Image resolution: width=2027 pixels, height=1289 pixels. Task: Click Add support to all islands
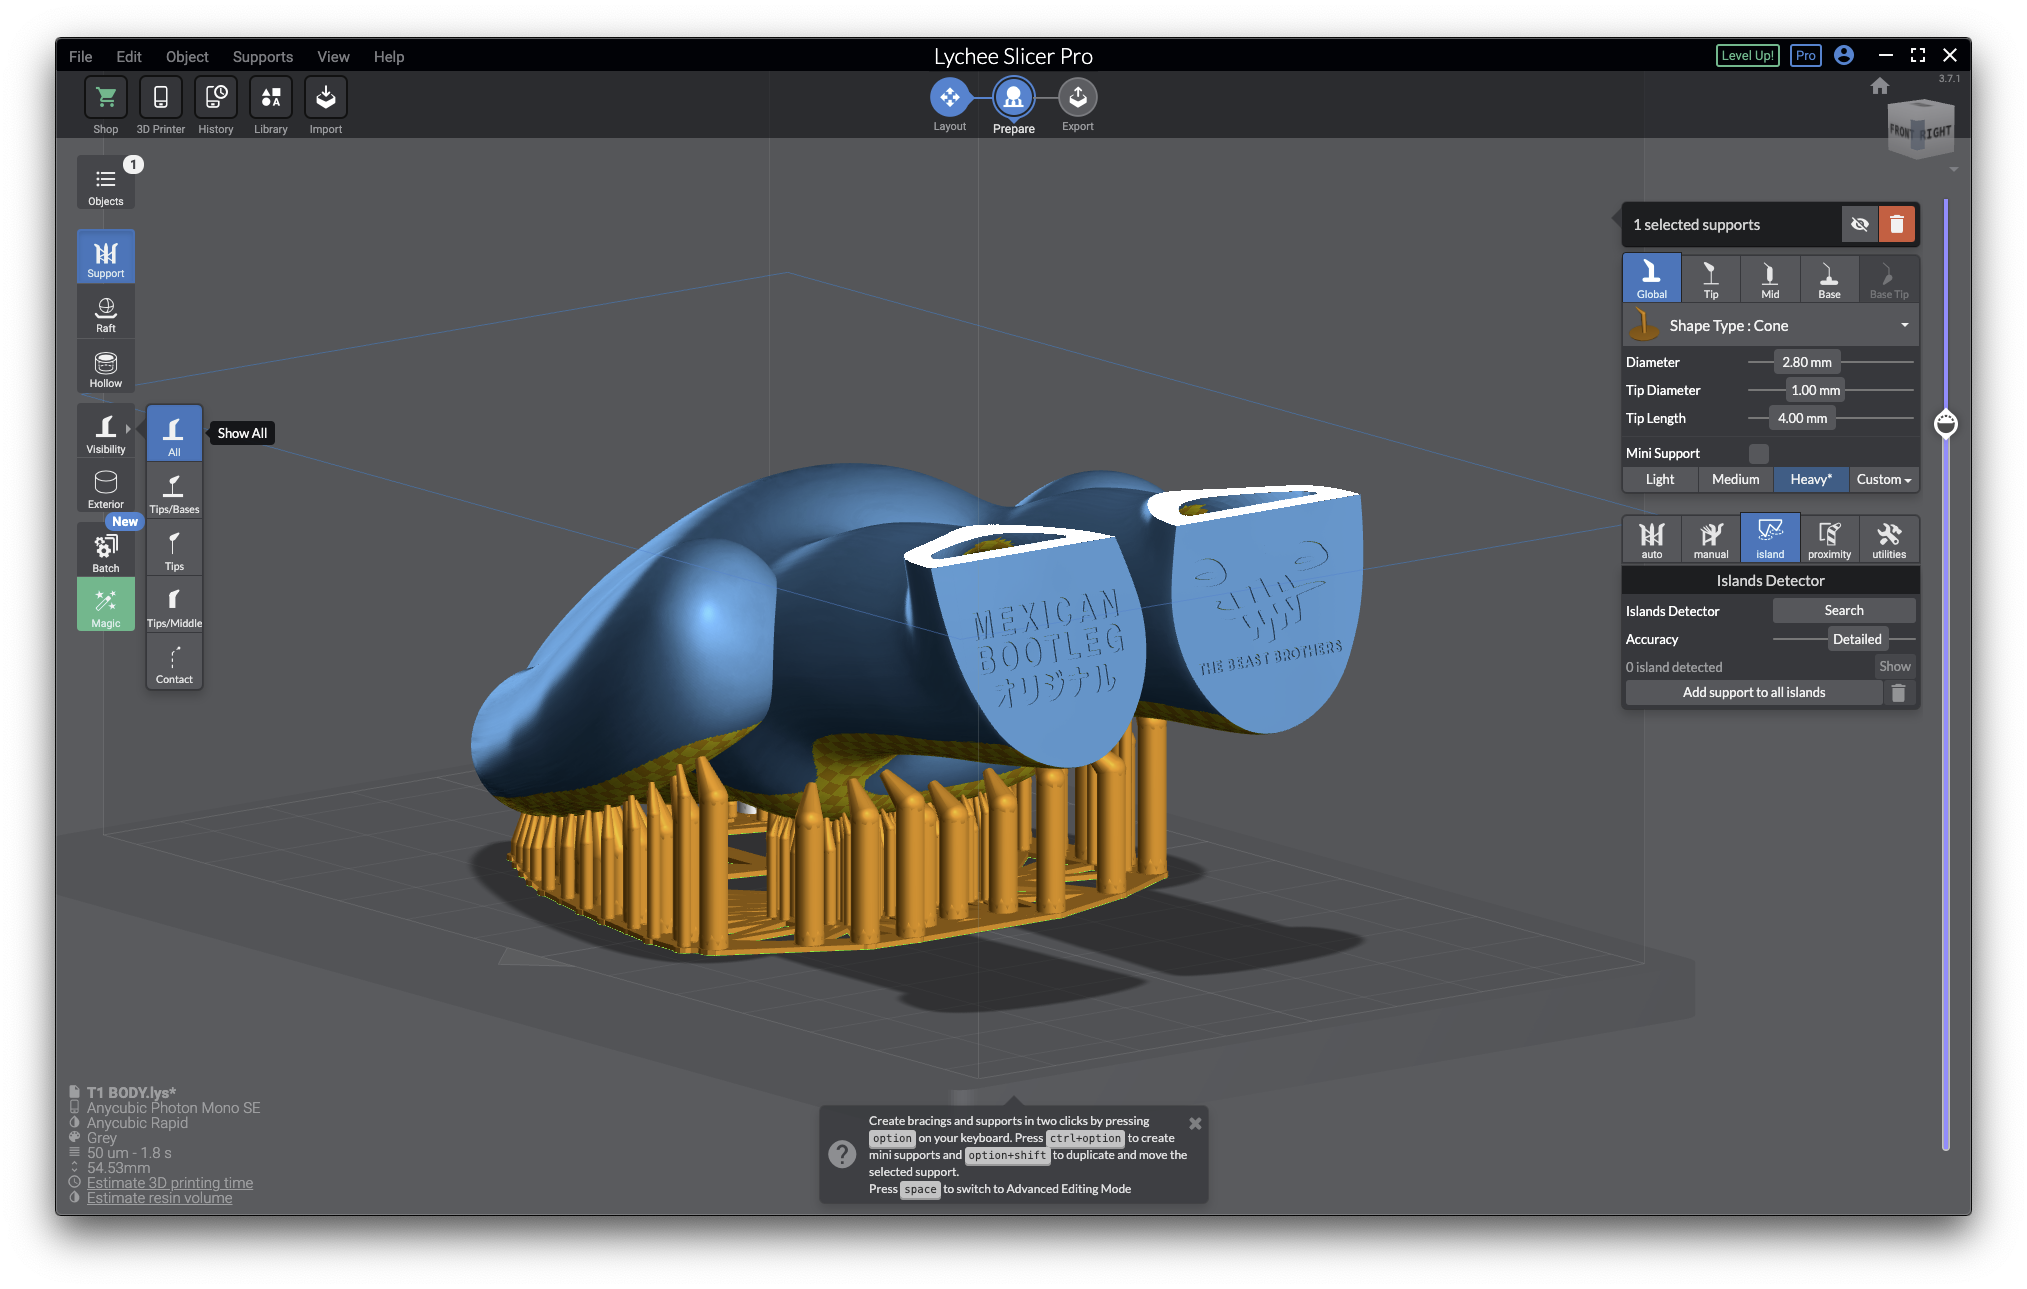pos(1753,693)
